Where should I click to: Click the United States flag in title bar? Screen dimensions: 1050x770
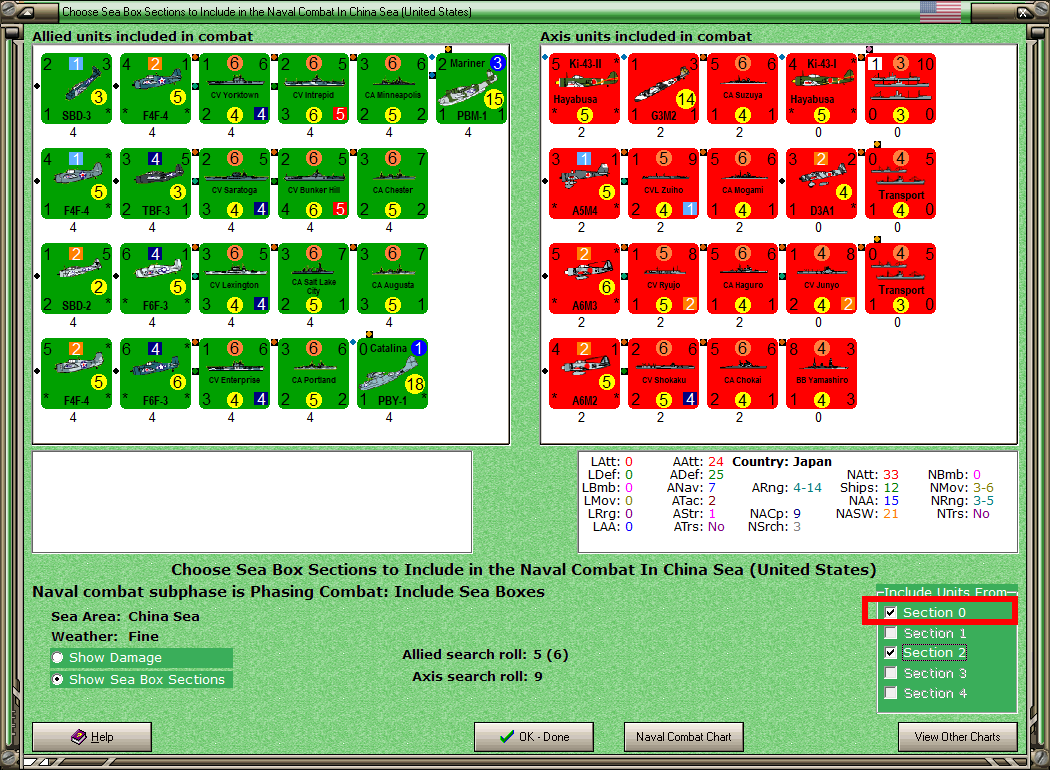pyautogui.click(x=940, y=11)
